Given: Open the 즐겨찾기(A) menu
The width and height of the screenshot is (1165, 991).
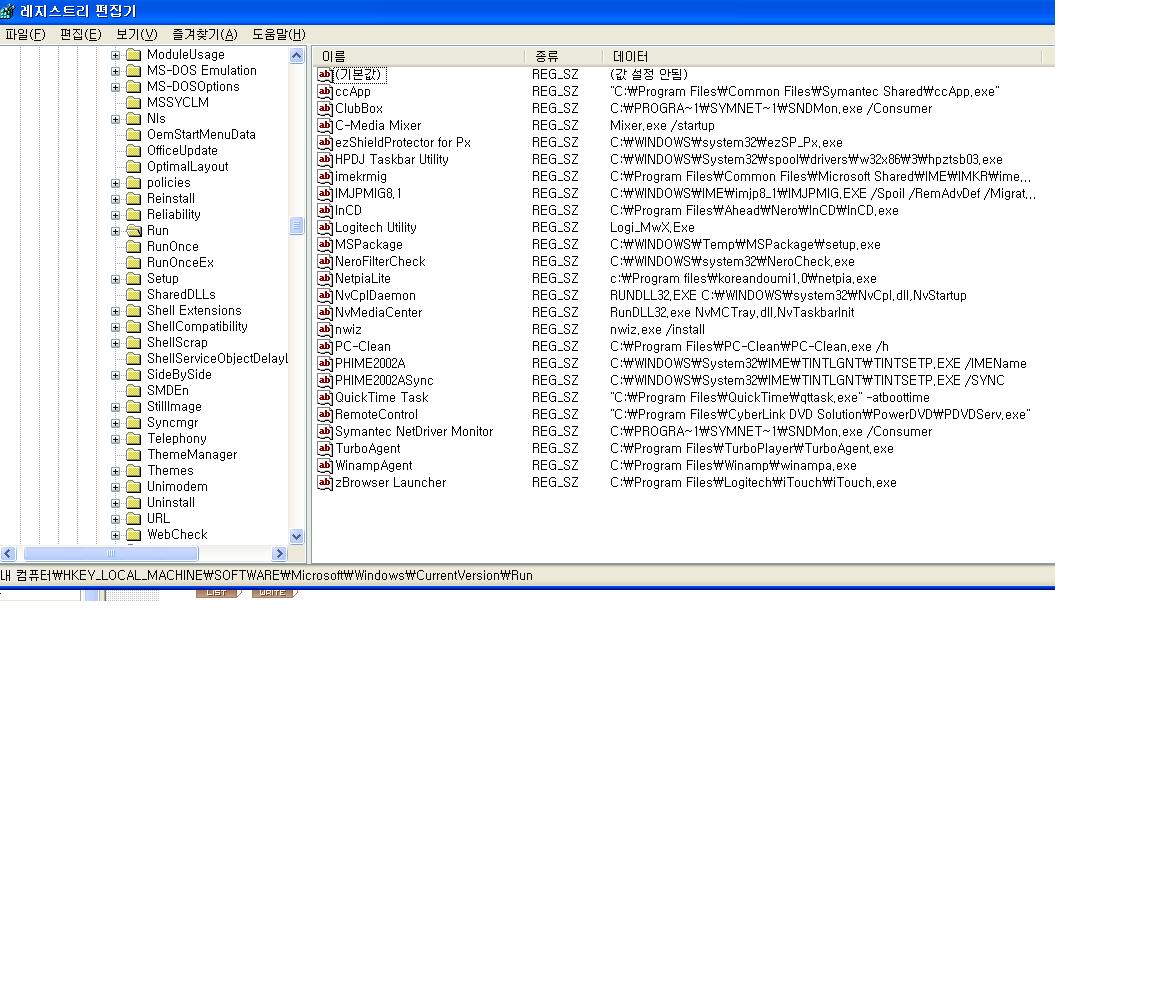Looking at the screenshot, I should (x=204, y=34).
